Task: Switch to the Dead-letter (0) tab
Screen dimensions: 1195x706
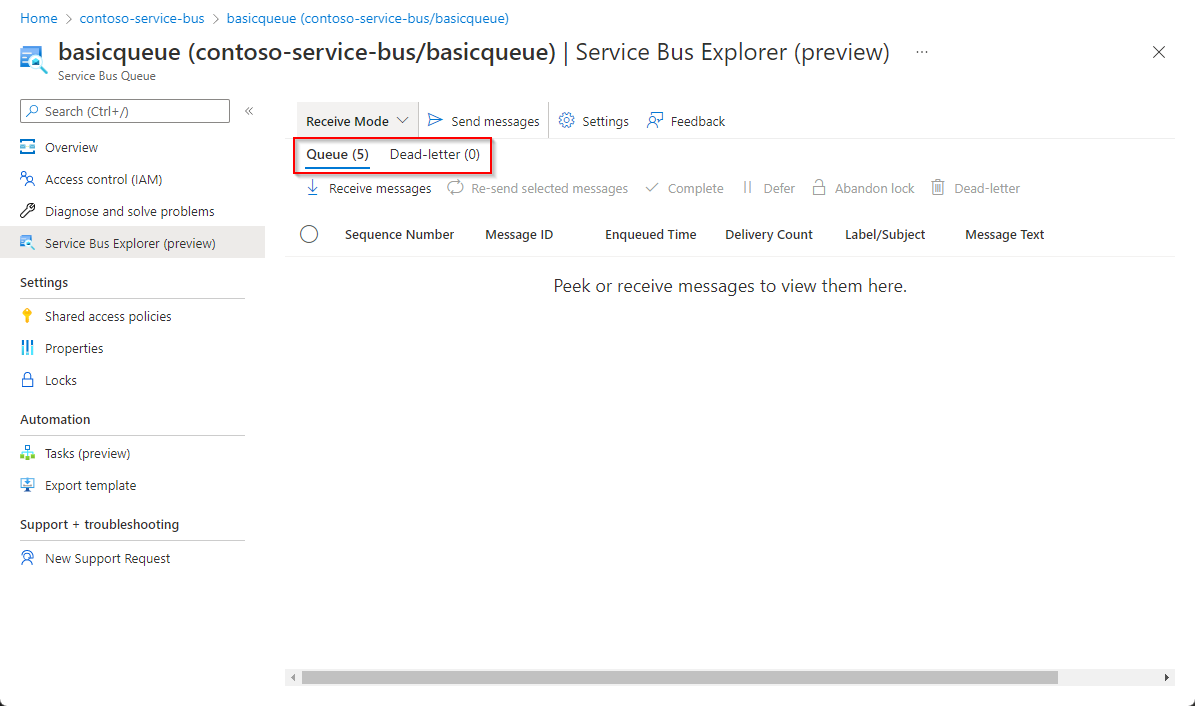Action: click(434, 154)
